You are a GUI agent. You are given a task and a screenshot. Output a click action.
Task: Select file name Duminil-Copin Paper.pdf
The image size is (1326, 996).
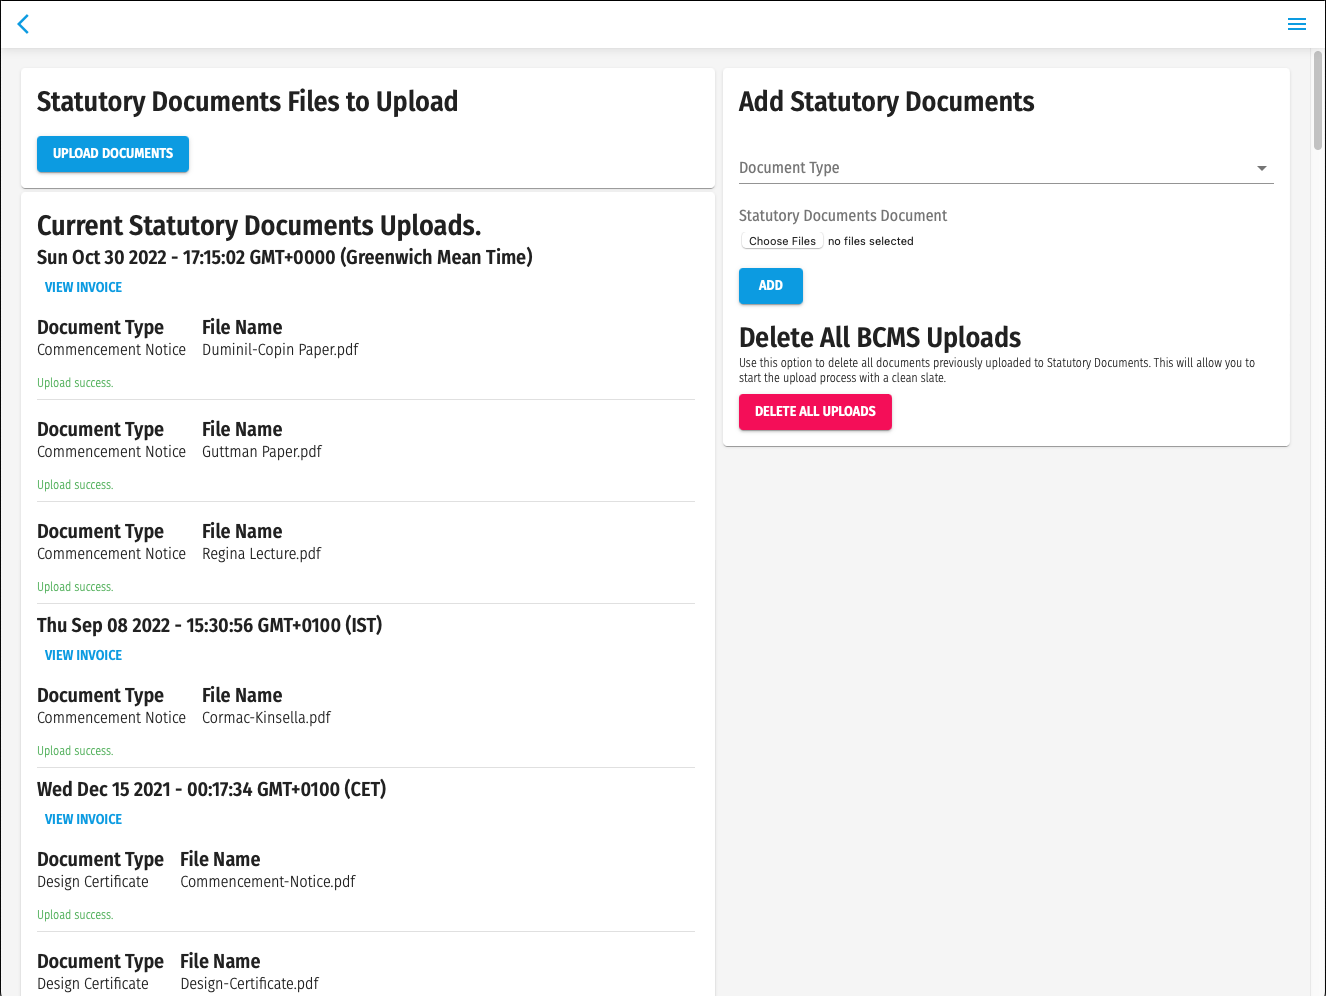(280, 350)
